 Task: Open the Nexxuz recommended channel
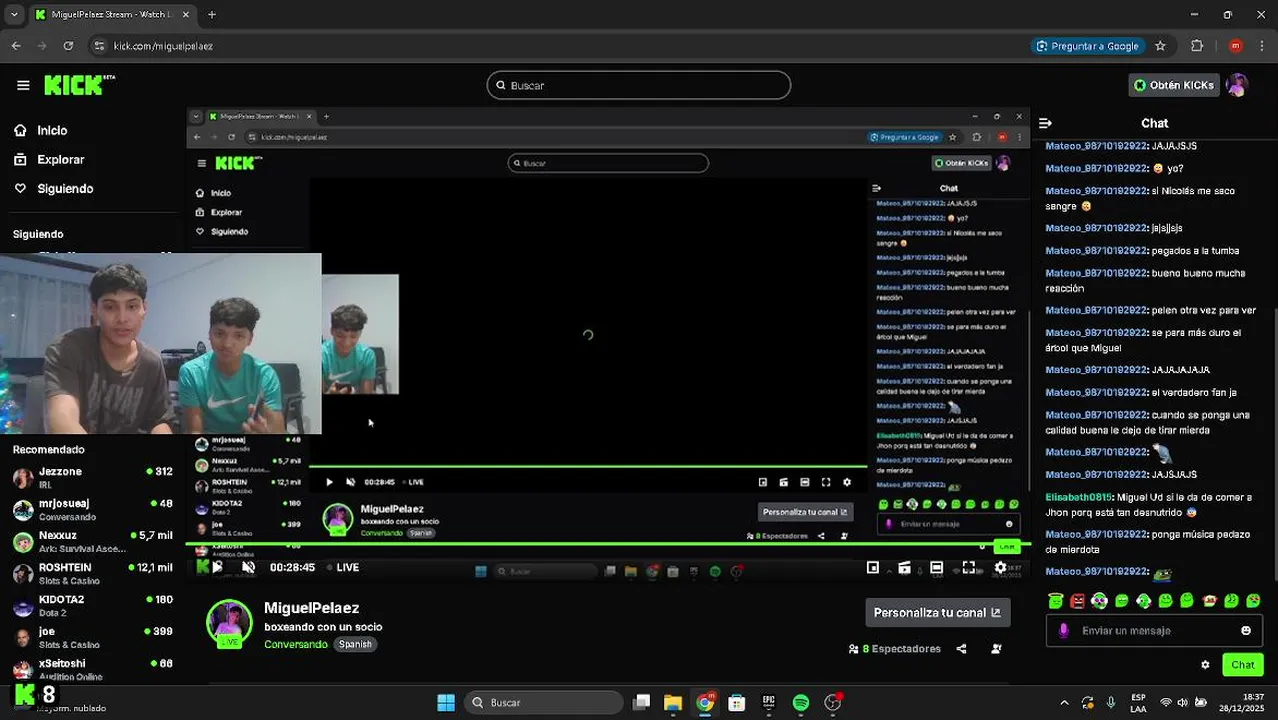pos(93,541)
